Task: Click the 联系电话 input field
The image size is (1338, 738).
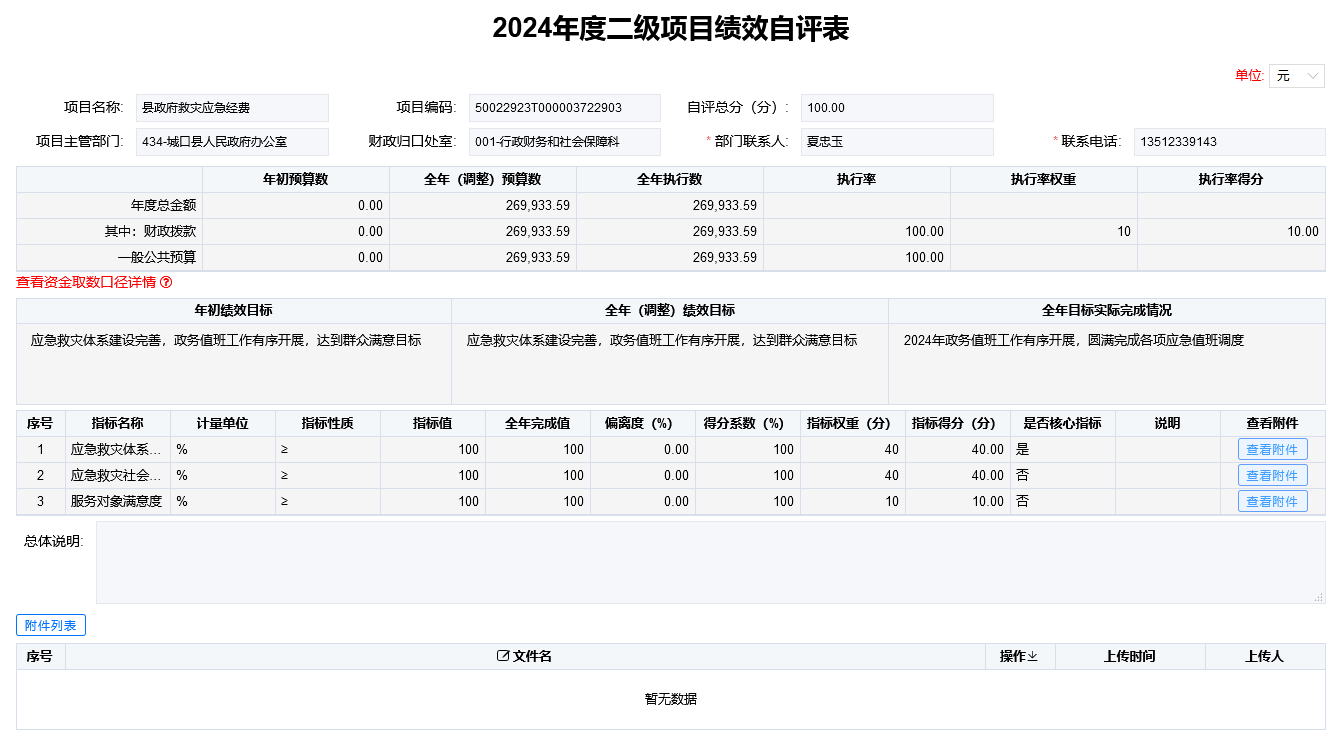Action: pyautogui.click(x=1229, y=142)
